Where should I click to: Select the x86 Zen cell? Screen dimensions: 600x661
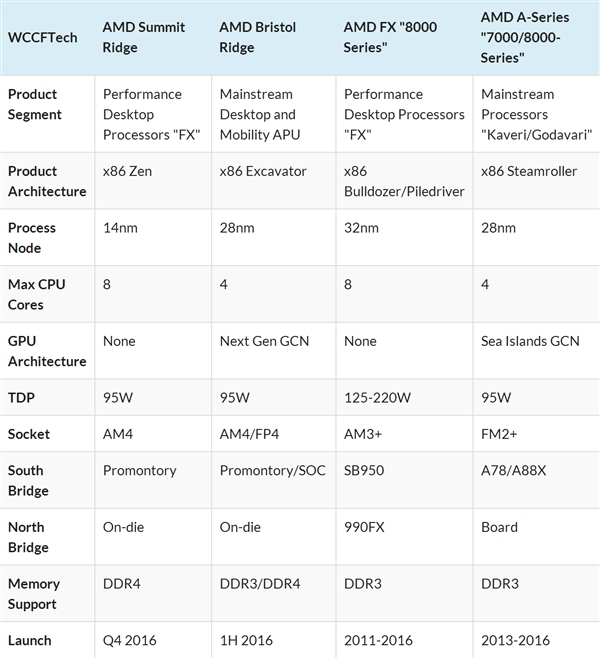131,171
